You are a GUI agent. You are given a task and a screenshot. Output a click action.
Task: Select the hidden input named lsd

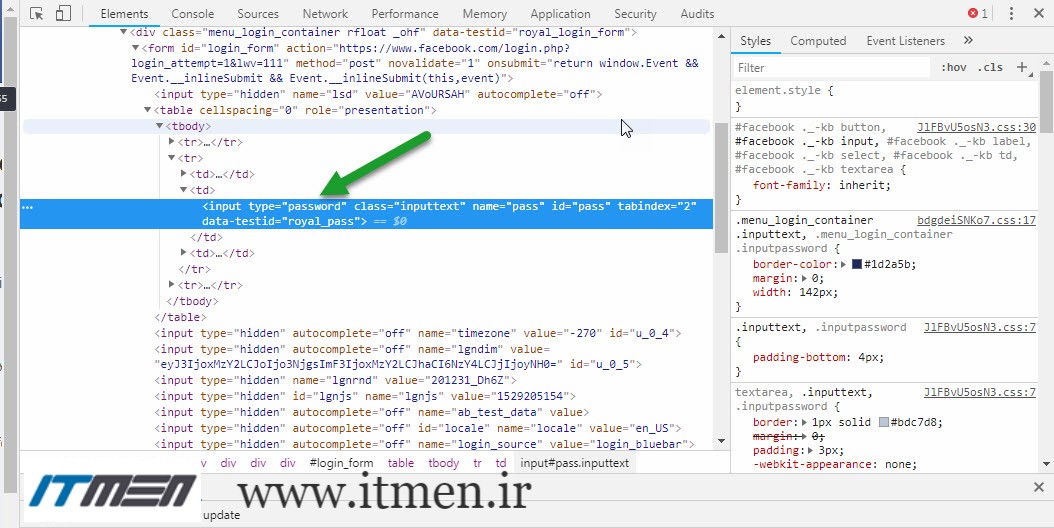coord(378,94)
